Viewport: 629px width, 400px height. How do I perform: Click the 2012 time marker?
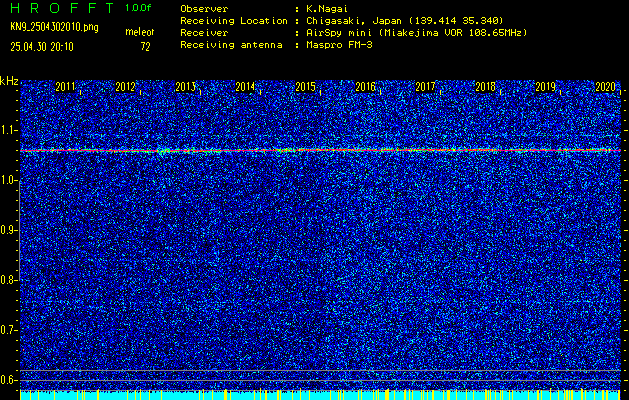point(125,87)
